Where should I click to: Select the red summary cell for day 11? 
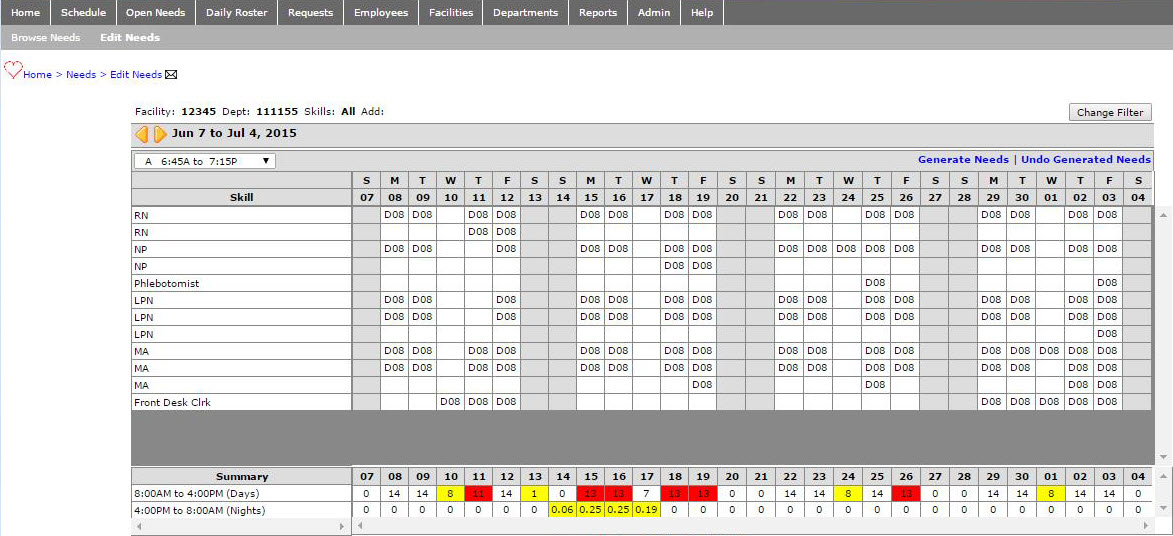click(478, 494)
